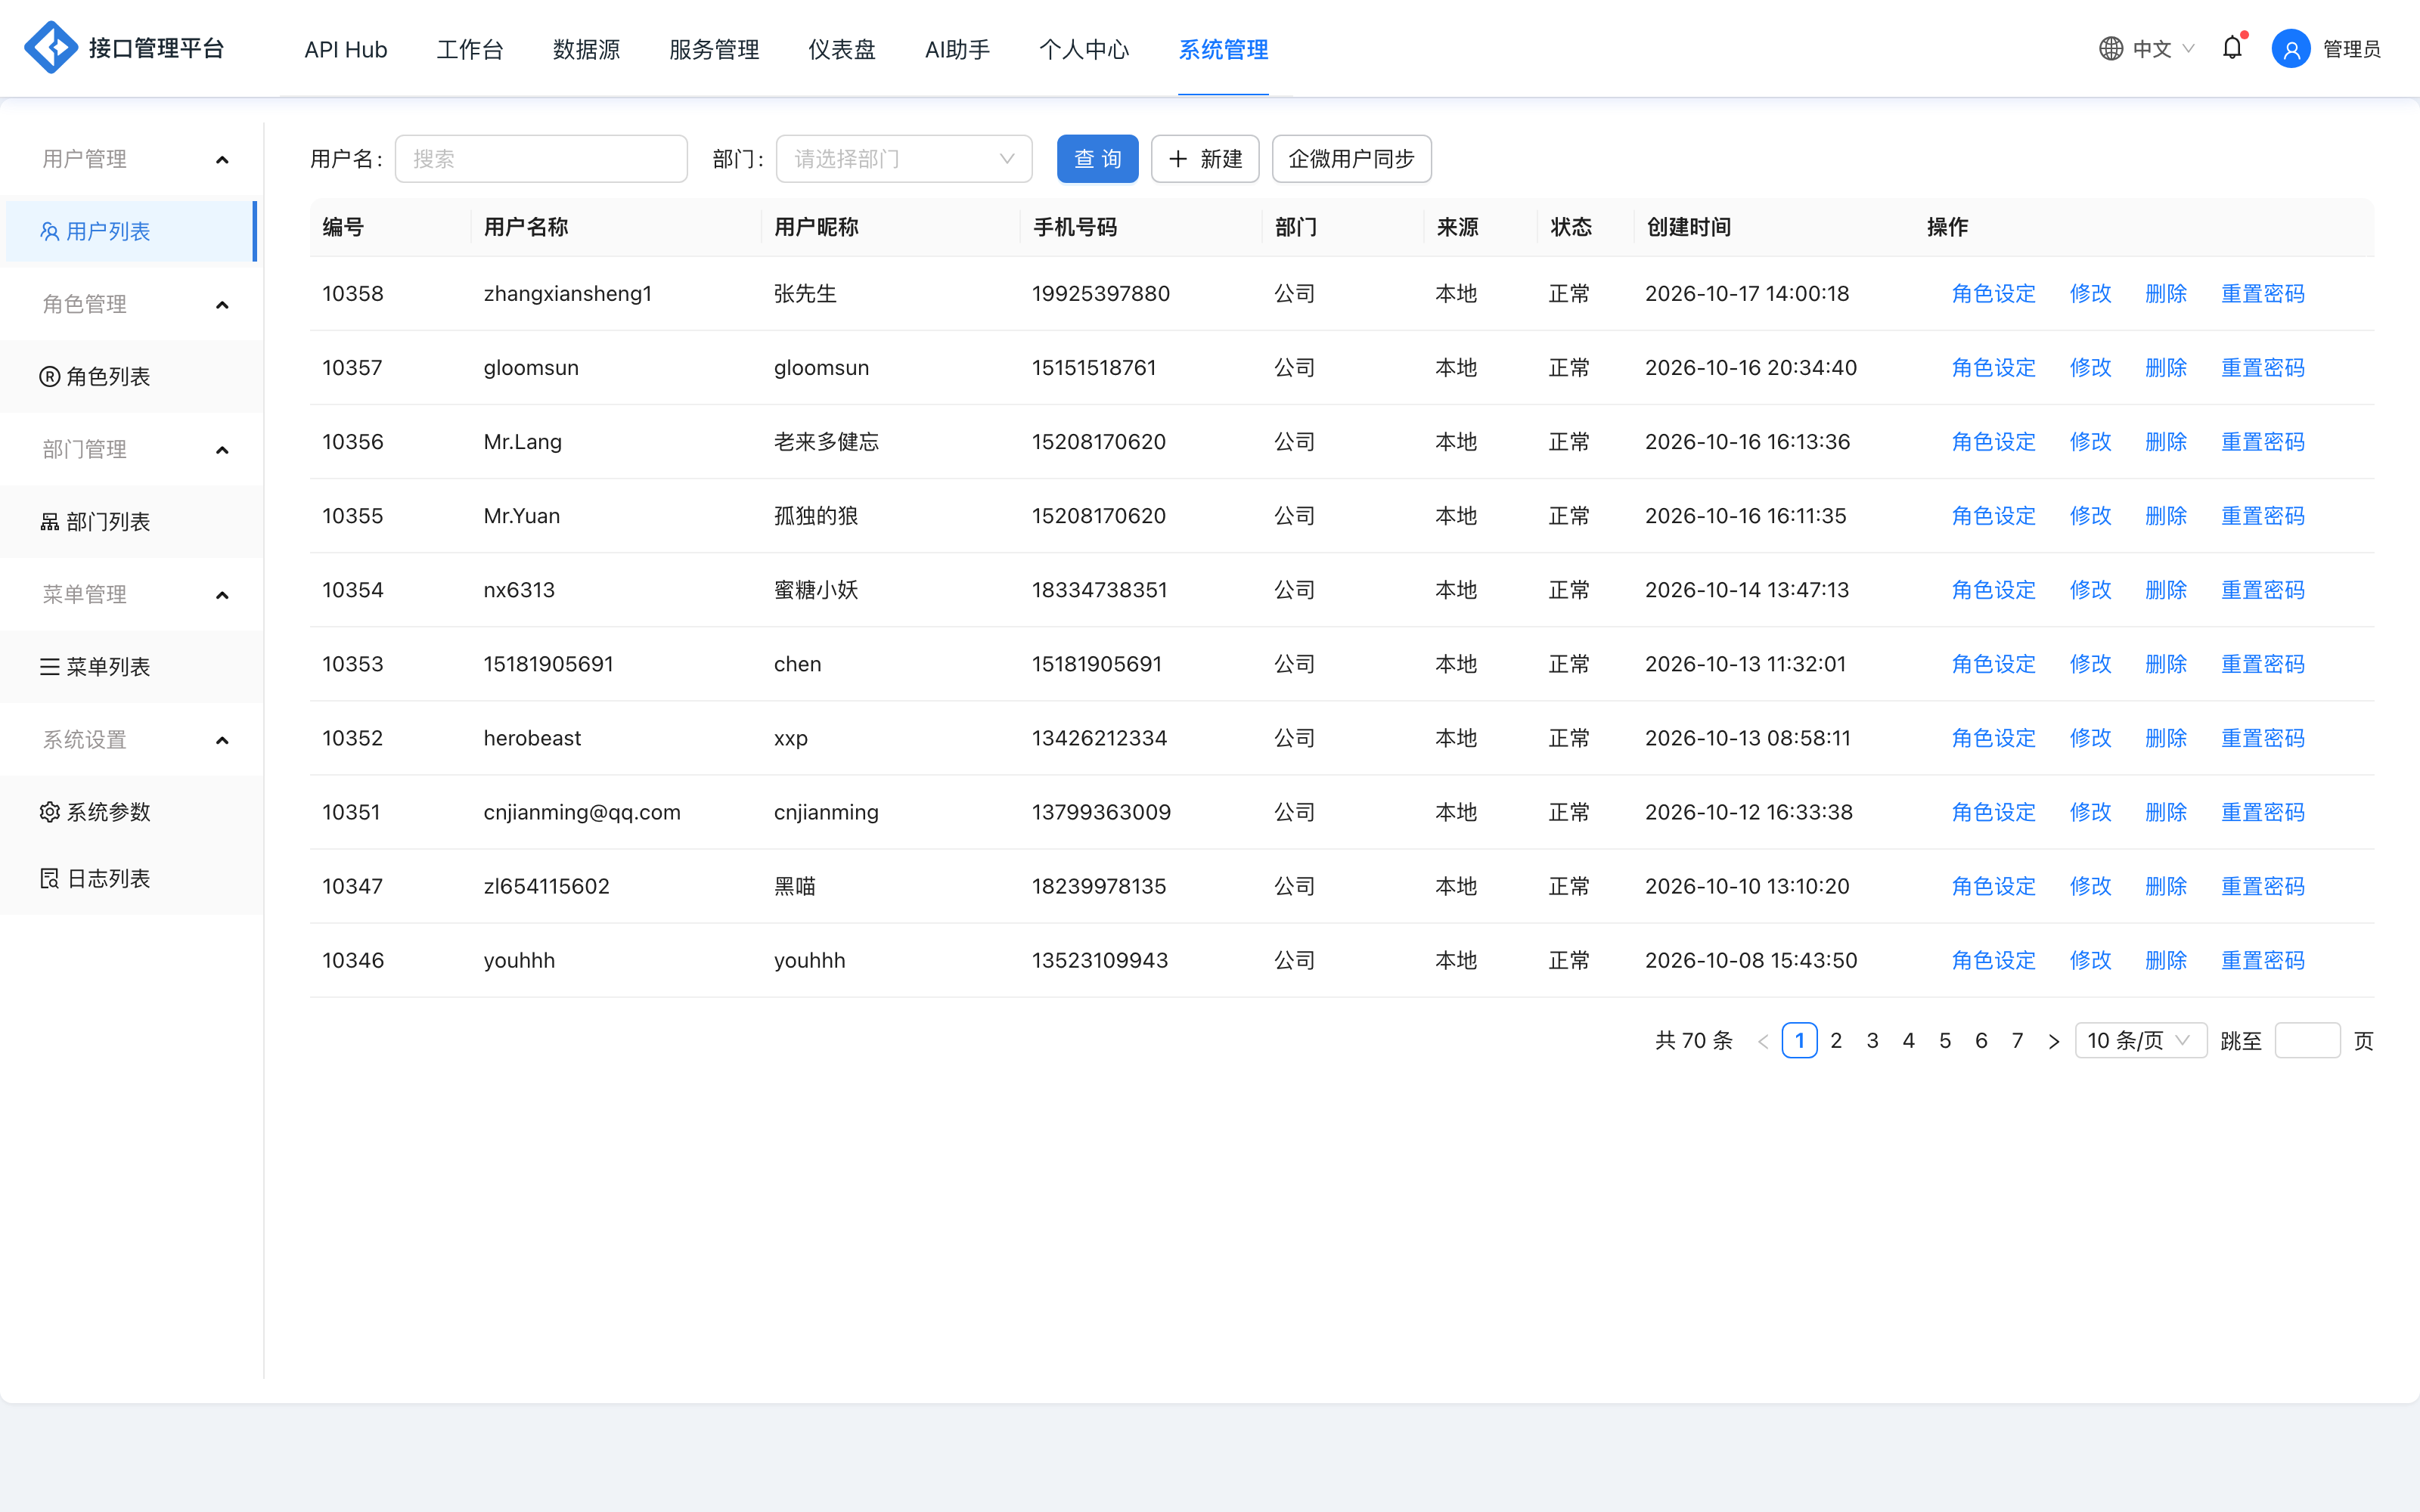2420x1512 pixels.
Task: Click the cnjianming@qq.com username cell
Action: tap(582, 812)
